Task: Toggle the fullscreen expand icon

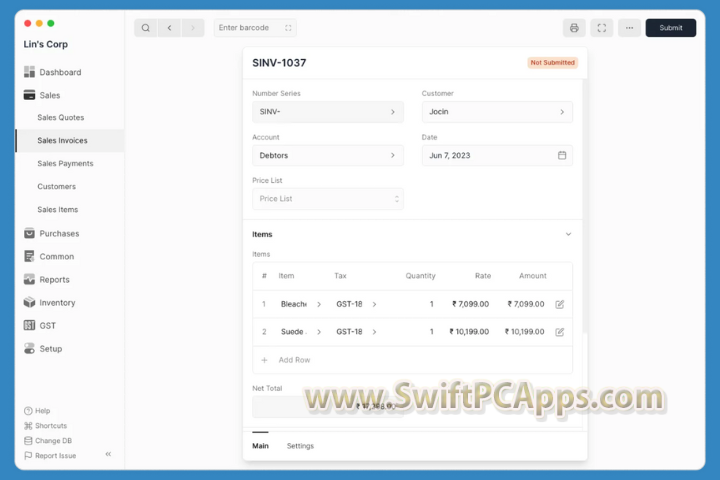Action: [x=602, y=28]
